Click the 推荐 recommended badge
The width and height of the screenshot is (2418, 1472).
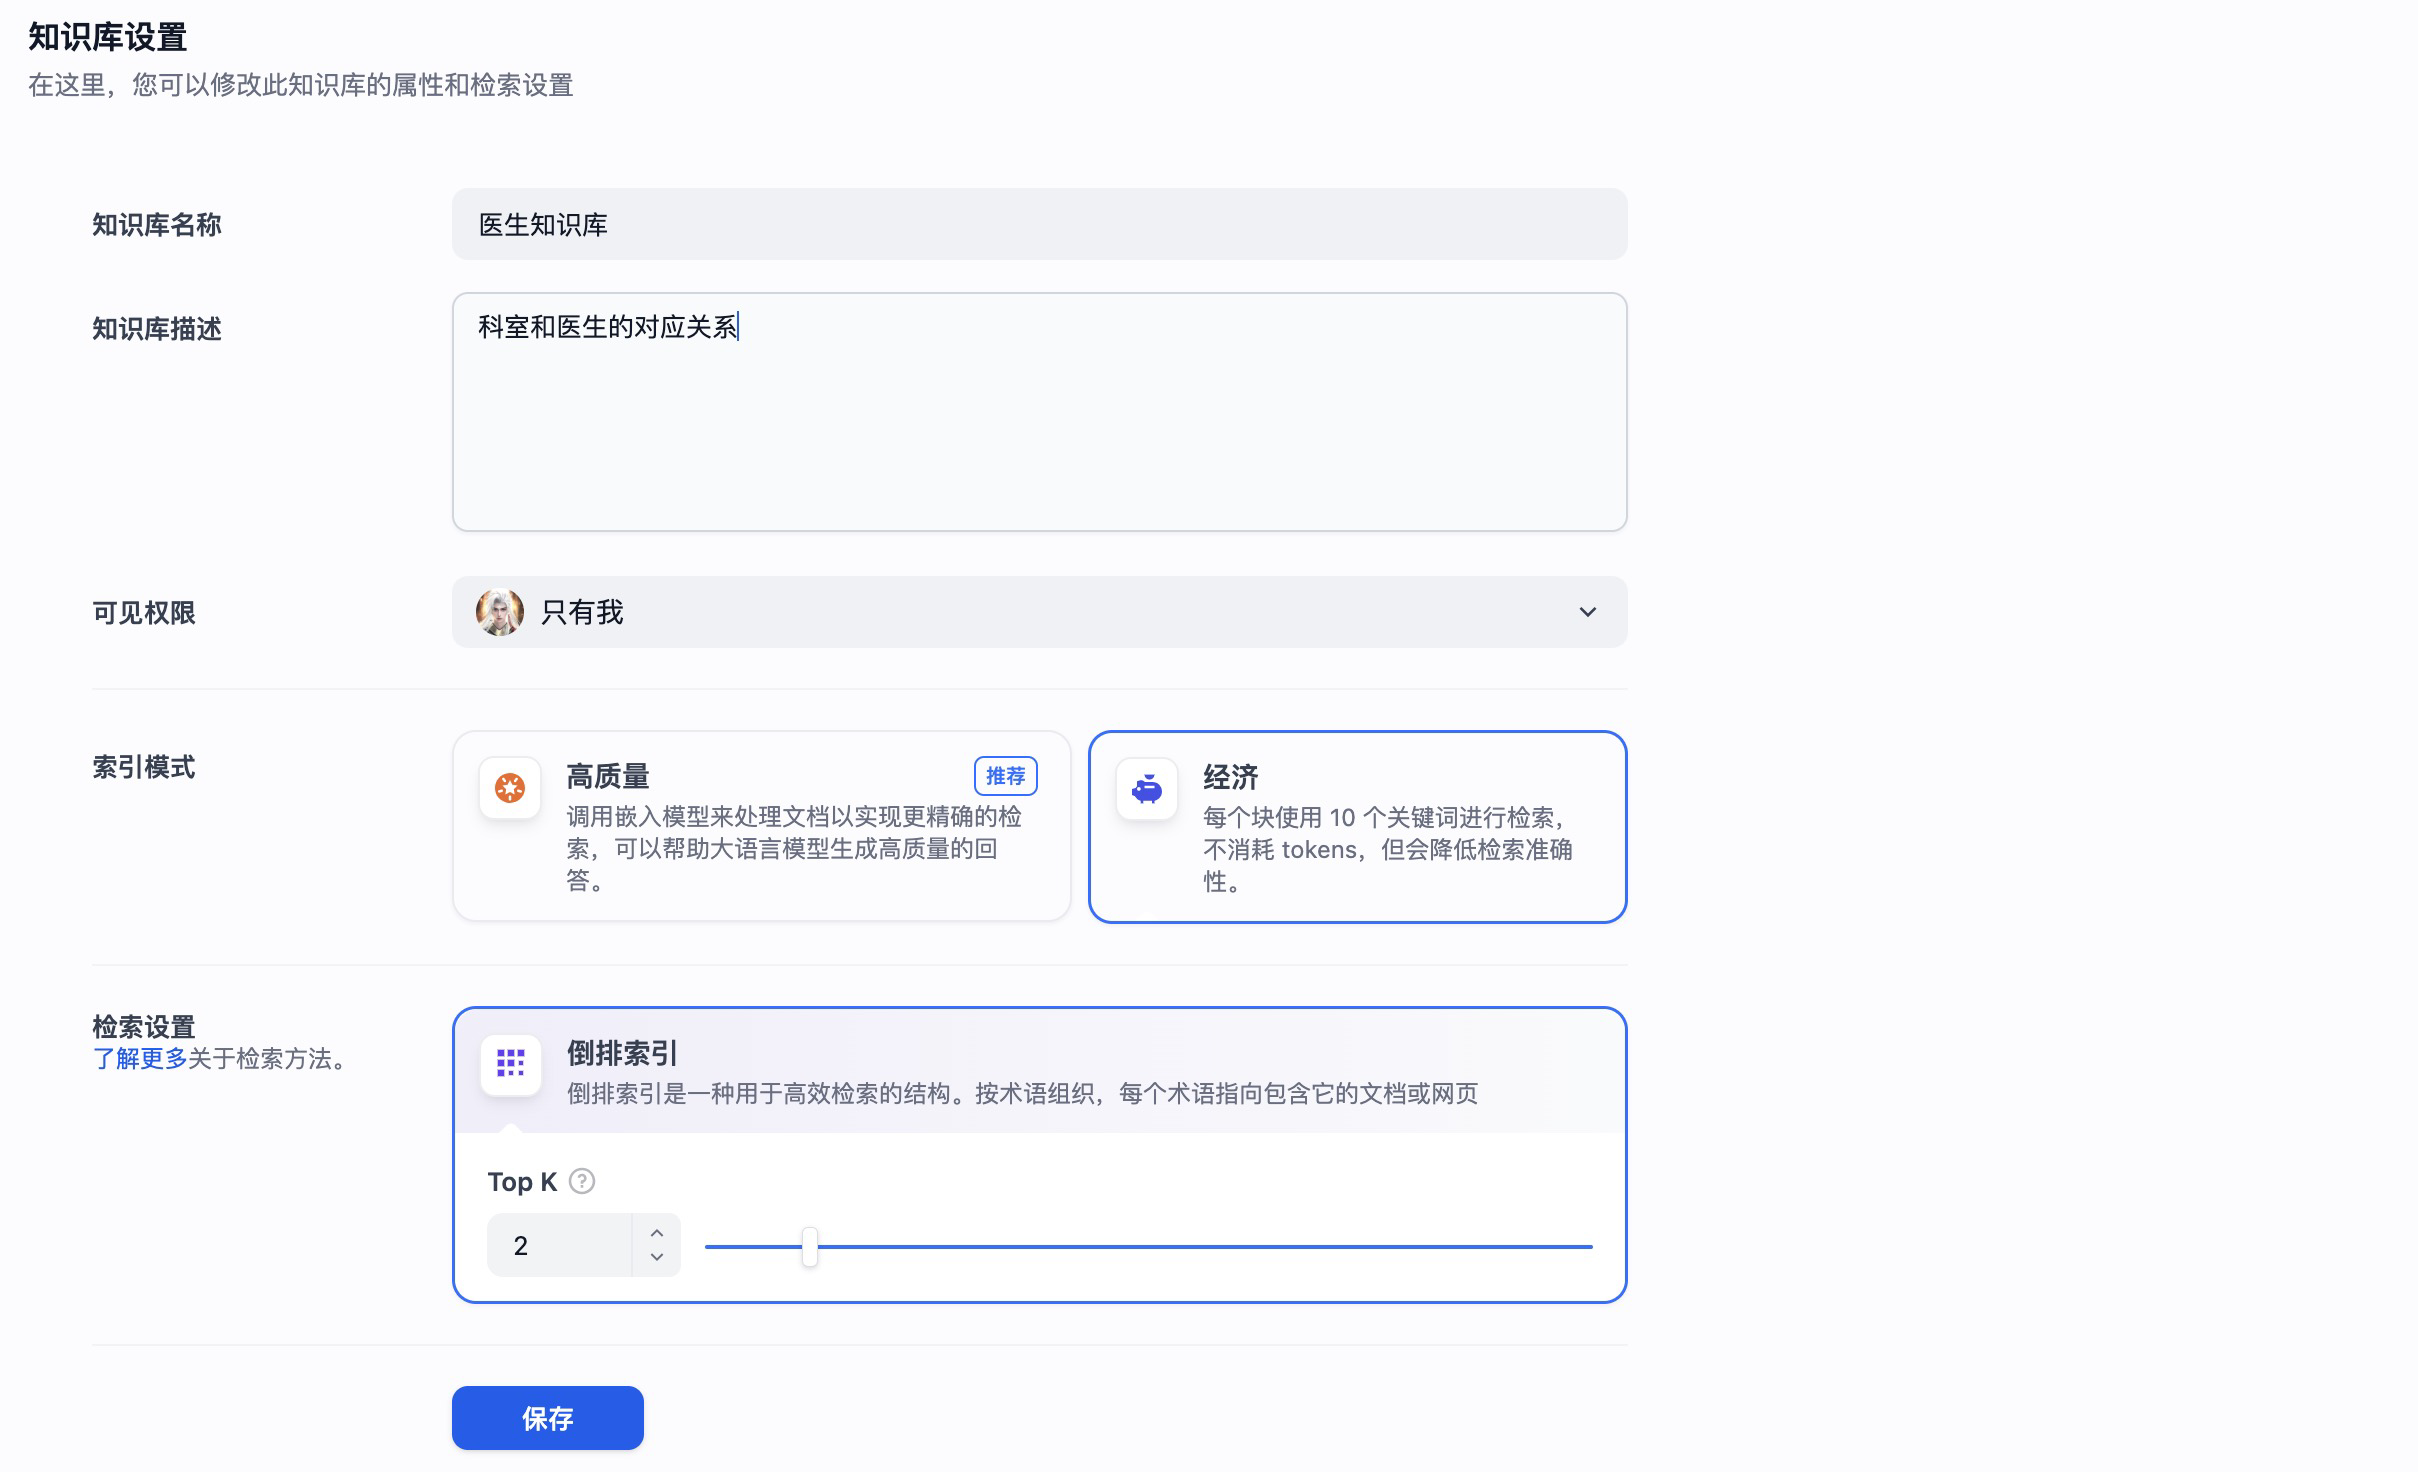[1005, 776]
